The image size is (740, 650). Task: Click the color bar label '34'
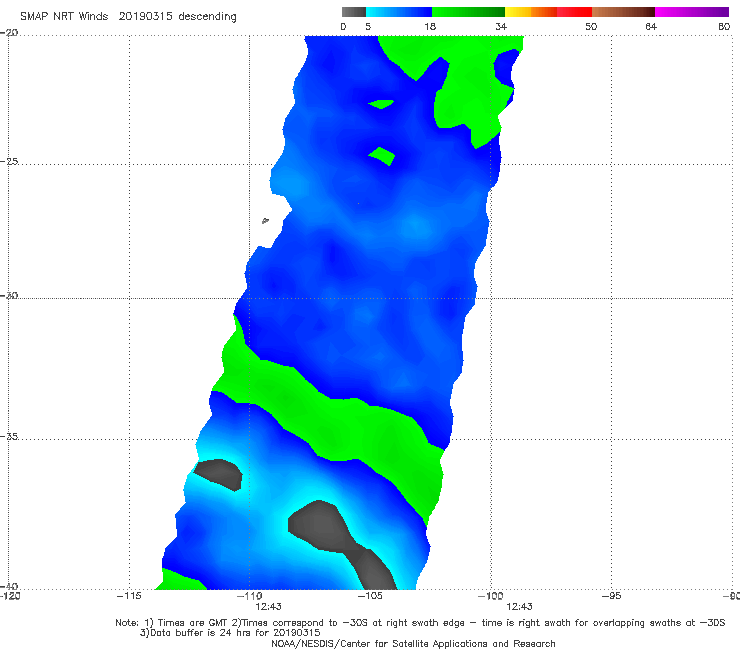click(x=501, y=26)
